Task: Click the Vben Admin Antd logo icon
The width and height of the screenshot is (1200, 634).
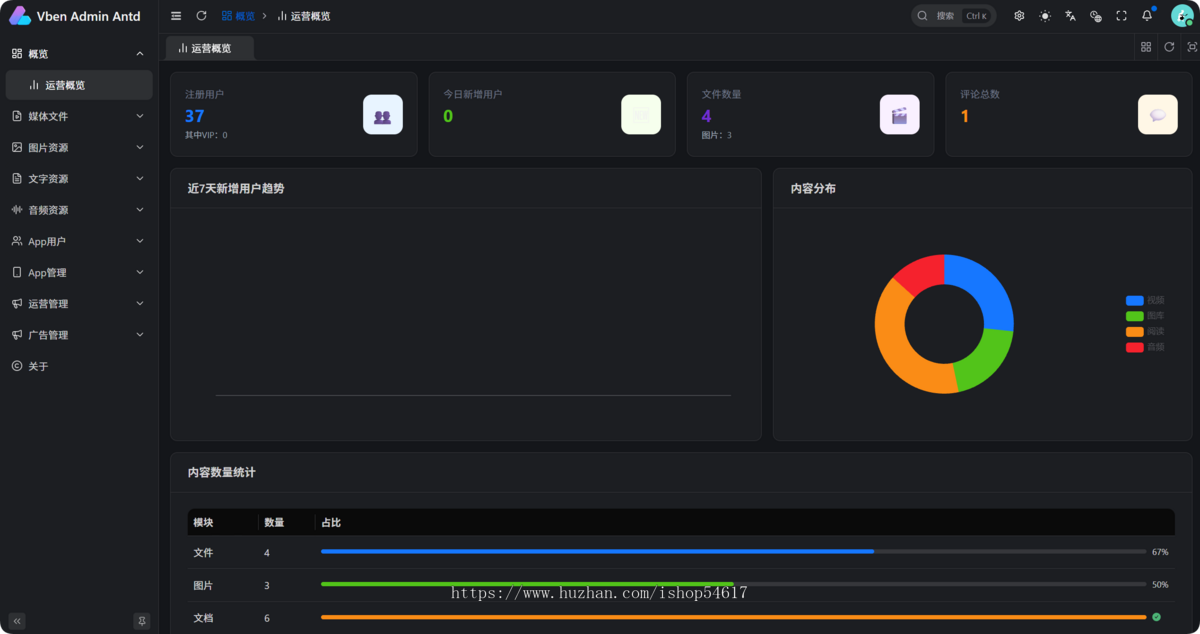Action: pyautogui.click(x=20, y=16)
